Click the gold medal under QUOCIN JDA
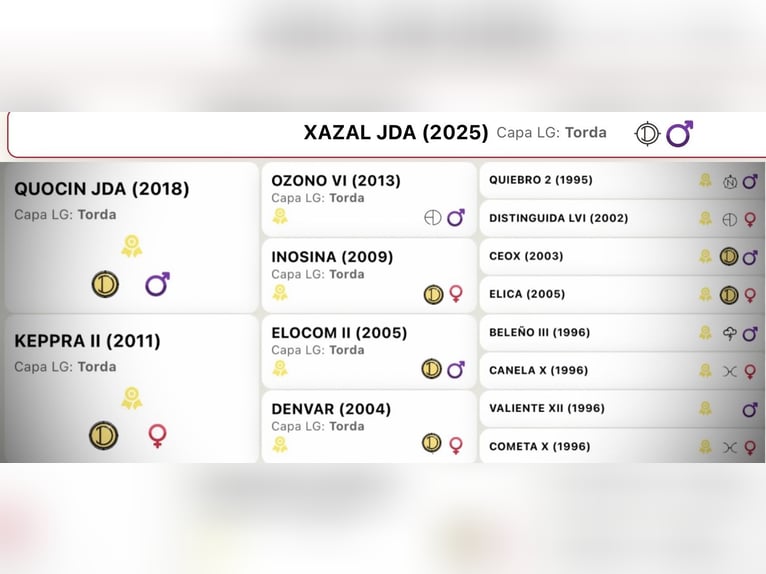The width and height of the screenshot is (766, 574). (x=105, y=284)
